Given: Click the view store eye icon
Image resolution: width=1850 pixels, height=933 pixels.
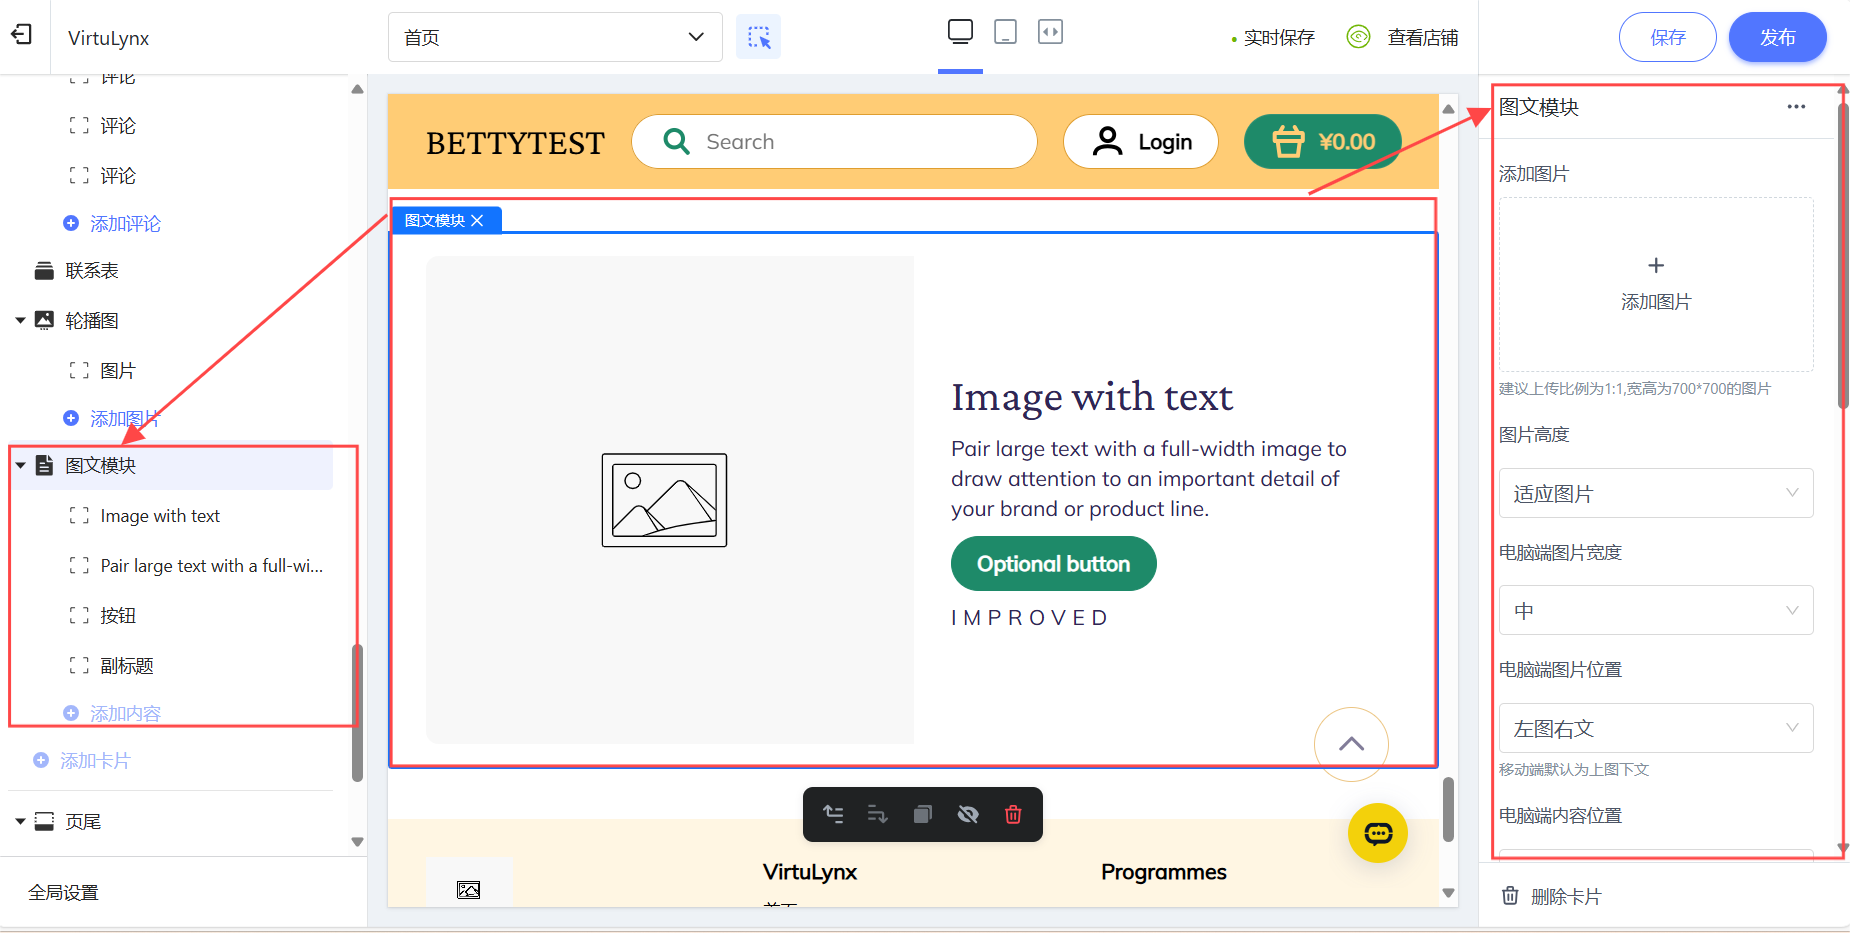Looking at the screenshot, I should pyautogui.click(x=1358, y=37).
